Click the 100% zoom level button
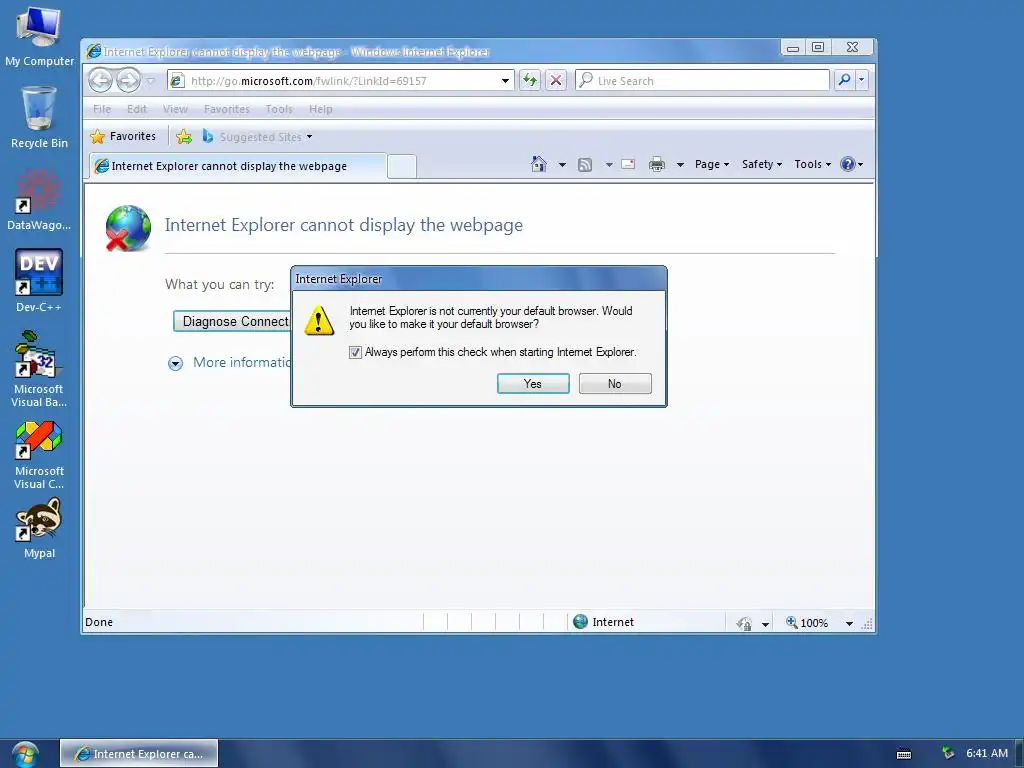The height and width of the screenshot is (768, 1024). (x=808, y=623)
